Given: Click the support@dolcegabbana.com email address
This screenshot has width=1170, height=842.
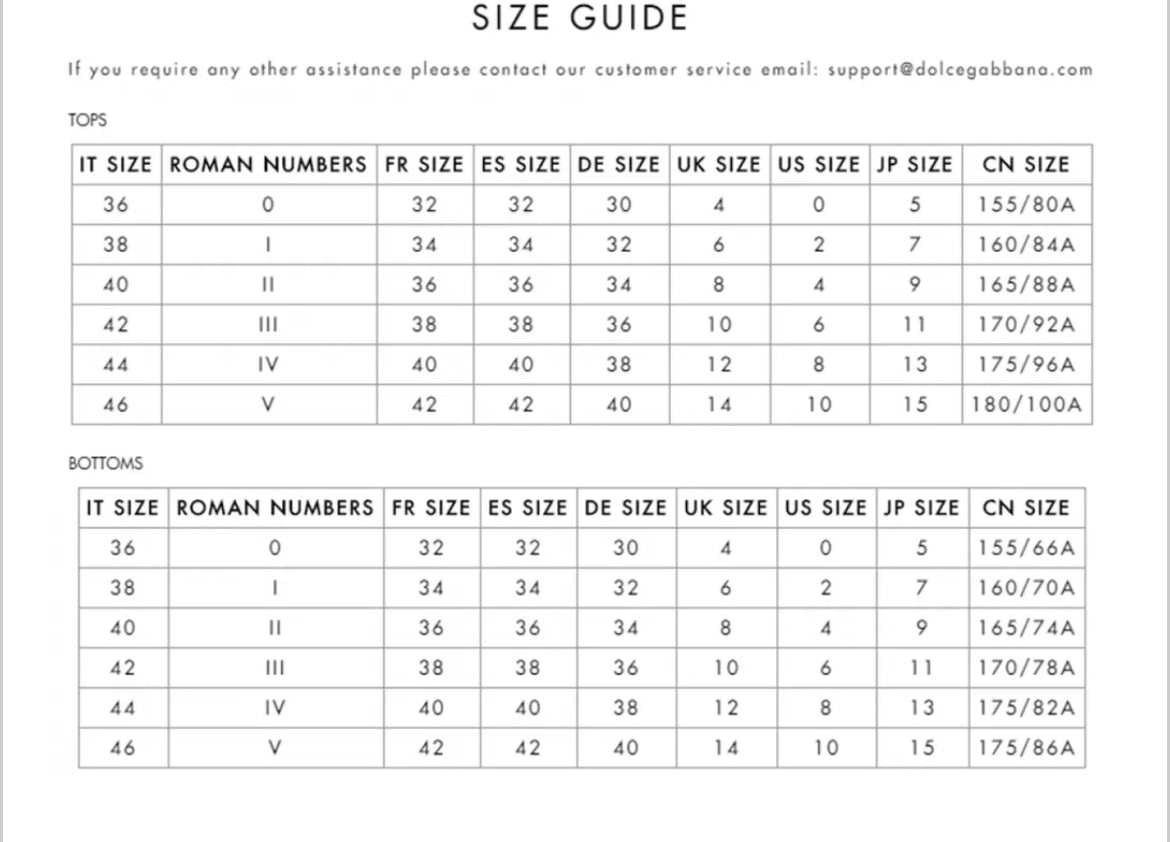Looking at the screenshot, I should click(960, 70).
